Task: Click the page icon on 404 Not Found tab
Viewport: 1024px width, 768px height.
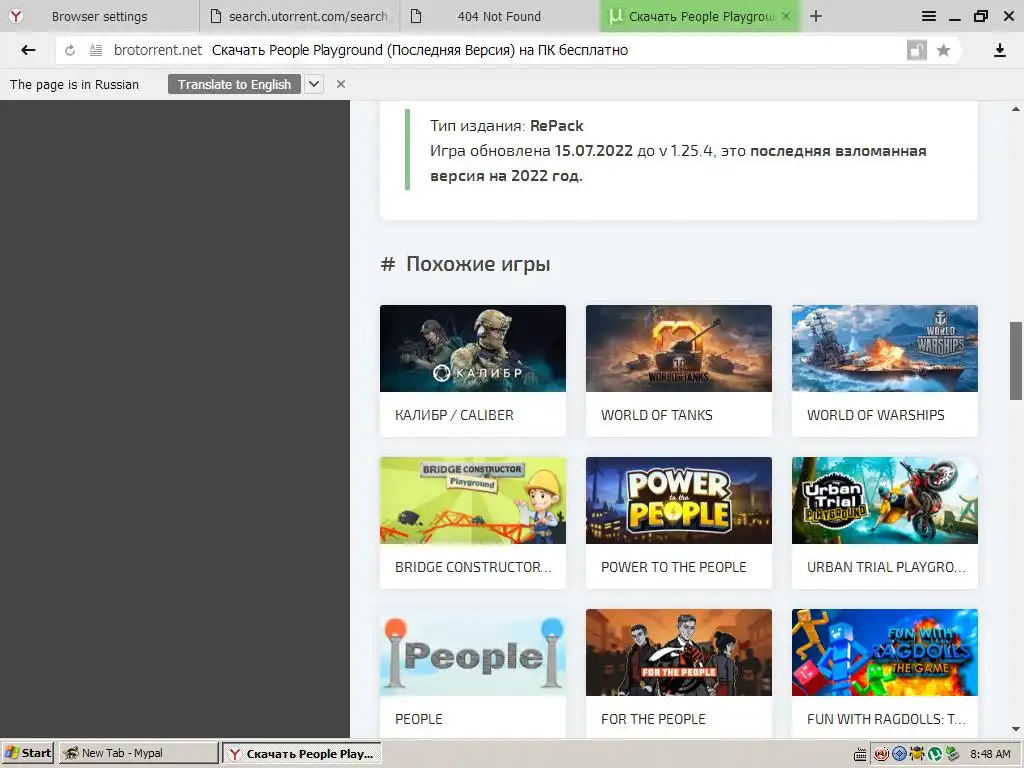Action: (x=415, y=16)
